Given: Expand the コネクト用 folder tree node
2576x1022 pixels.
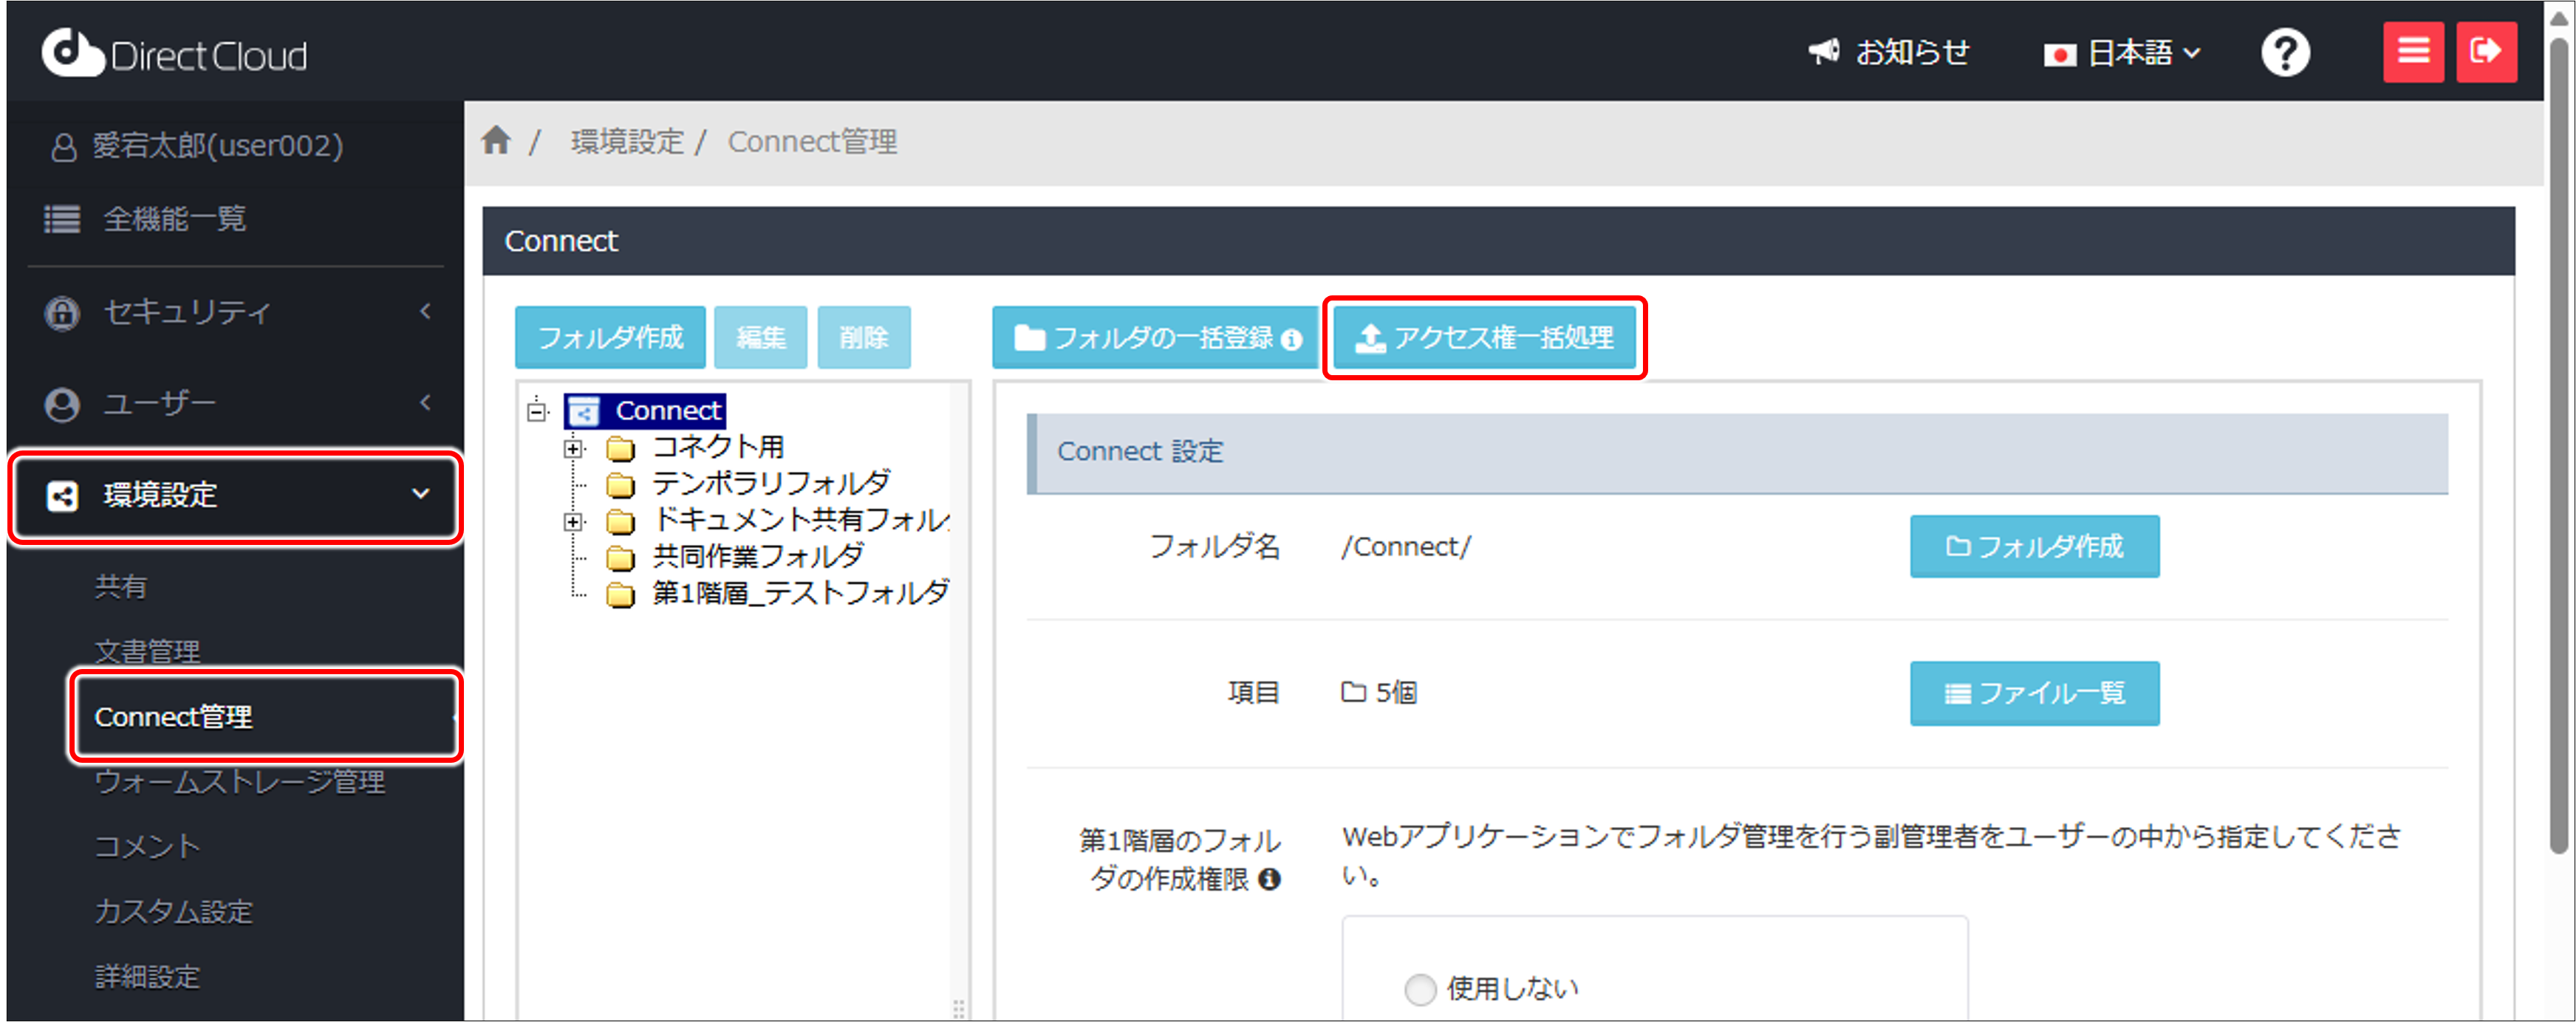Looking at the screenshot, I should point(573,448).
